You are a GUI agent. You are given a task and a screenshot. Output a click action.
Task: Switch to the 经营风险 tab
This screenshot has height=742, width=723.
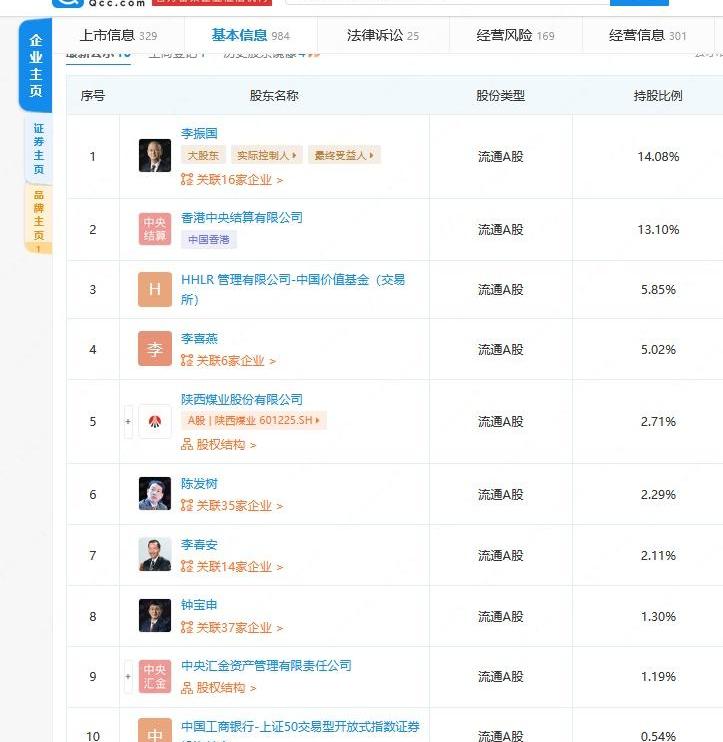point(515,35)
